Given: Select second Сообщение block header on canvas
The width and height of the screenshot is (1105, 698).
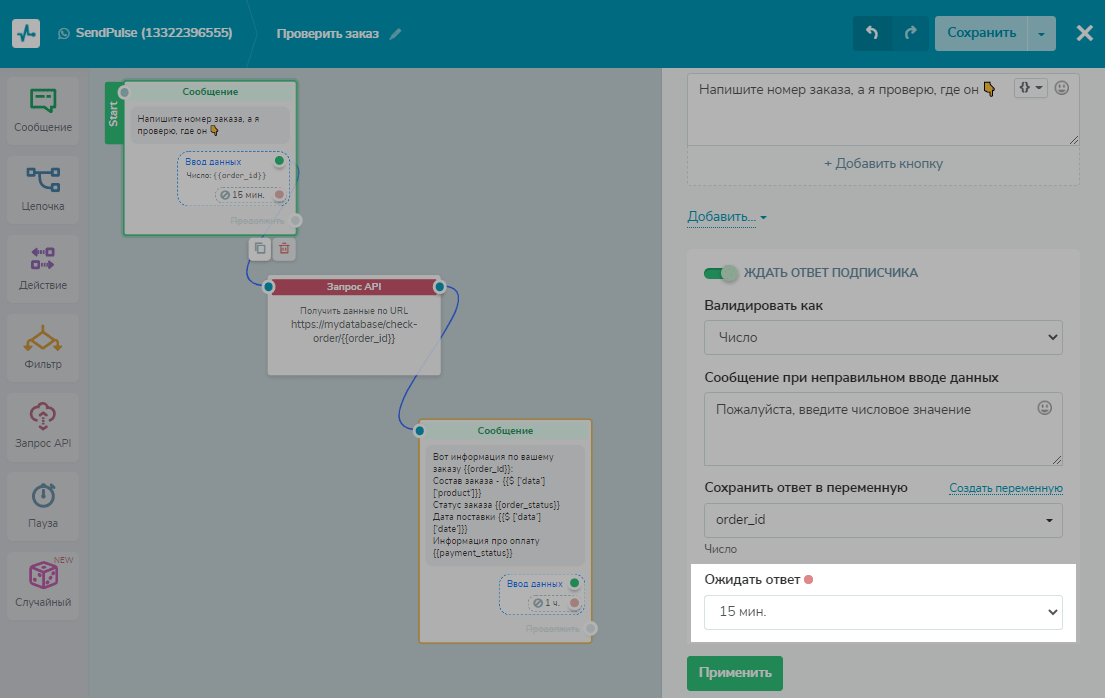Looking at the screenshot, I should point(505,431).
